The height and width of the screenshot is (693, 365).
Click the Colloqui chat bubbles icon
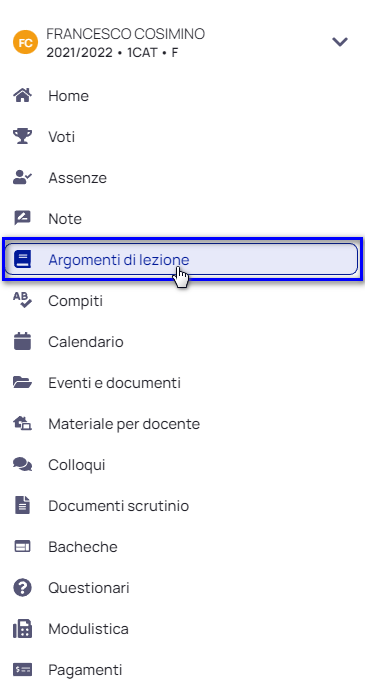coord(22,465)
